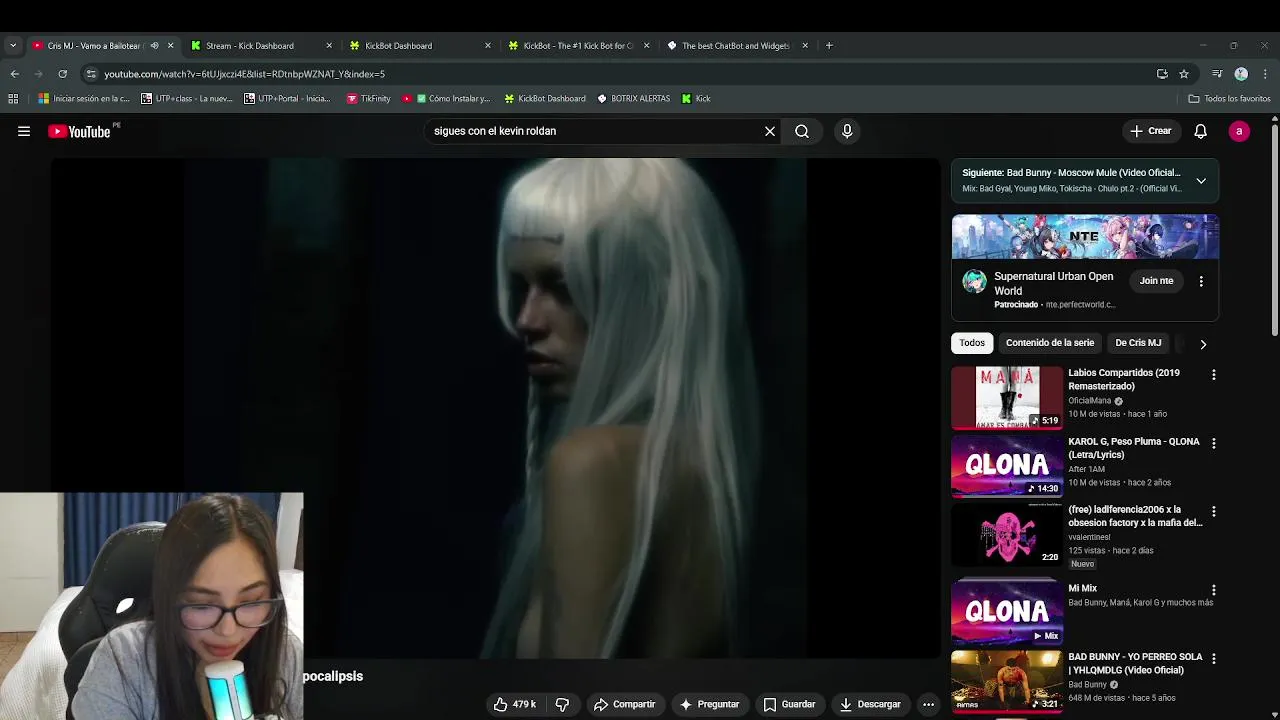Open the BOTRIX ALERTAS bookmark

[x=634, y=98]
